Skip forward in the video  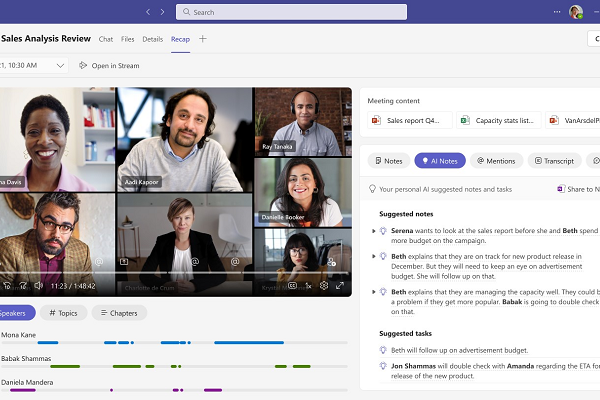point(23,286)
